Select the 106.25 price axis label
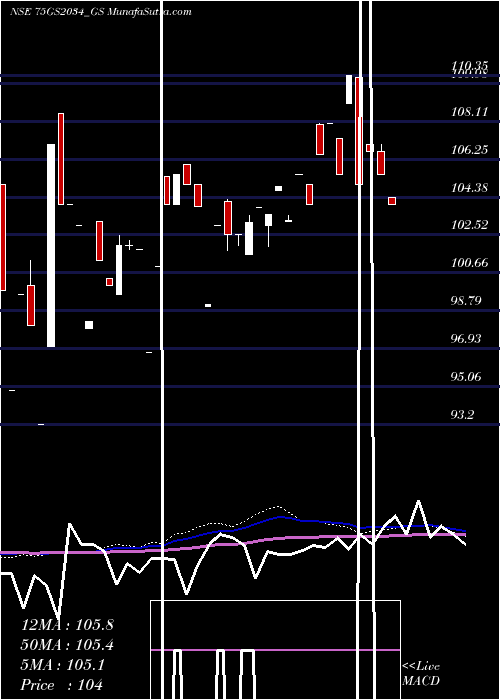500x700 pixels. (470, 150)
